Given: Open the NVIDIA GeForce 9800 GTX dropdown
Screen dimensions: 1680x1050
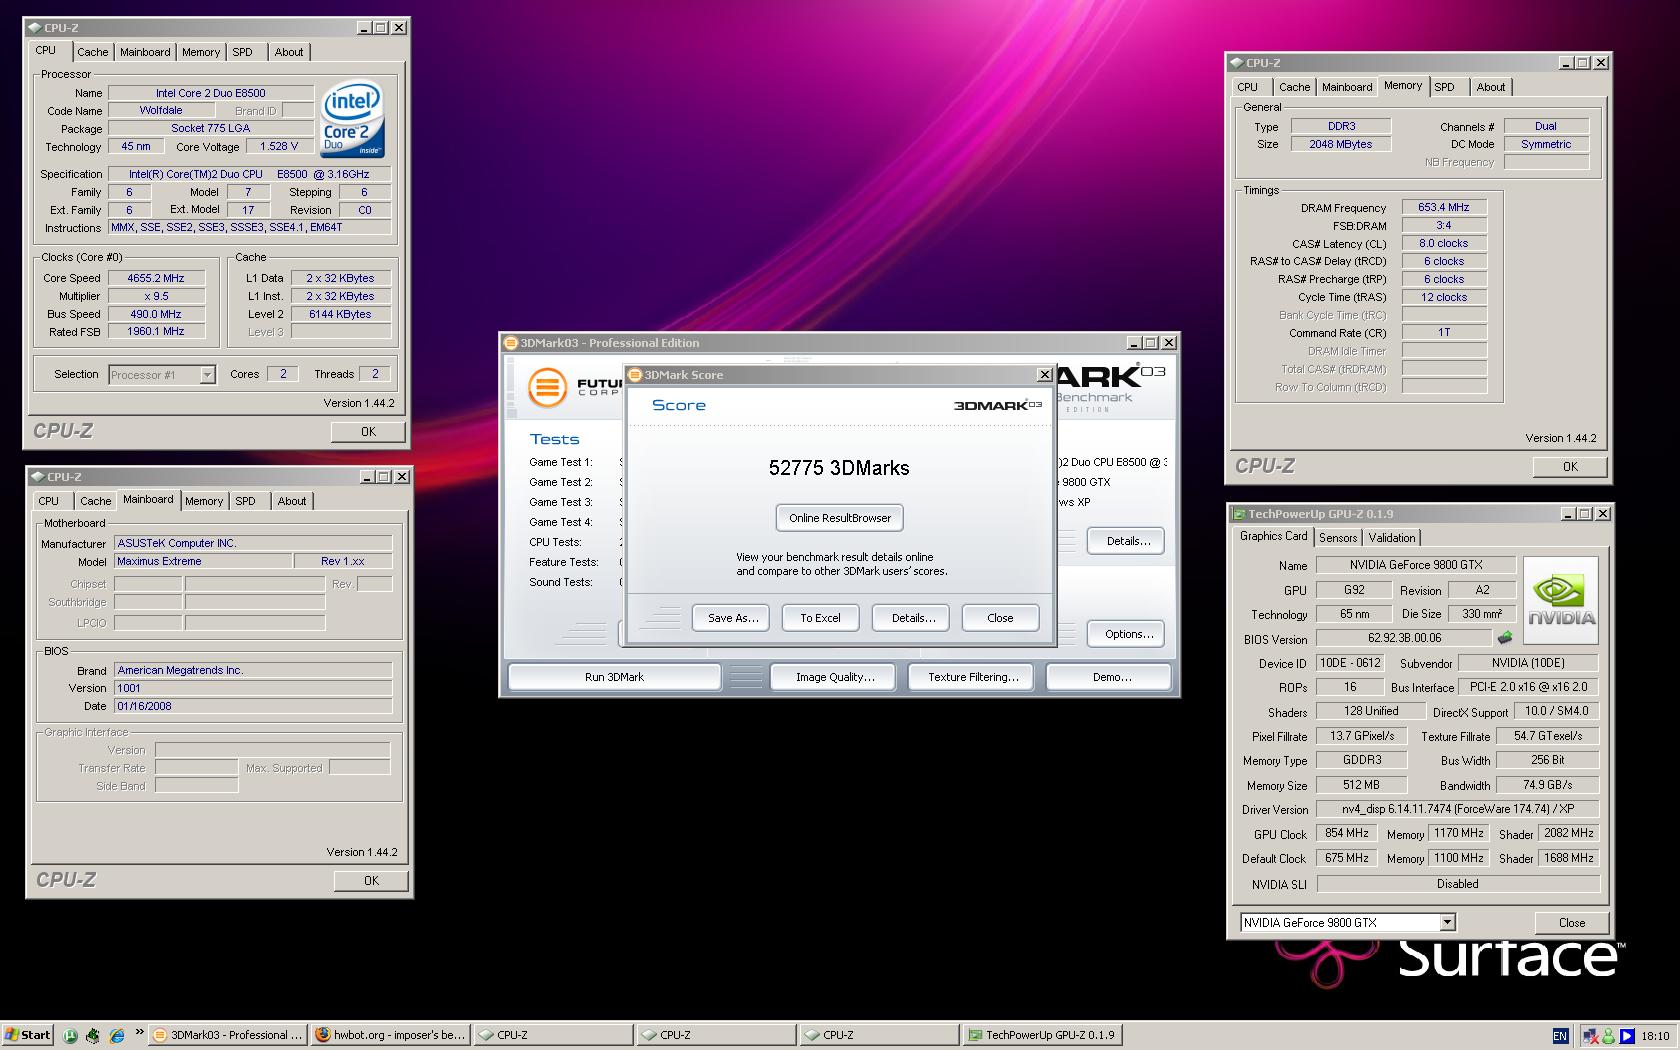Looking at the screenshot, I should 1447,923.
